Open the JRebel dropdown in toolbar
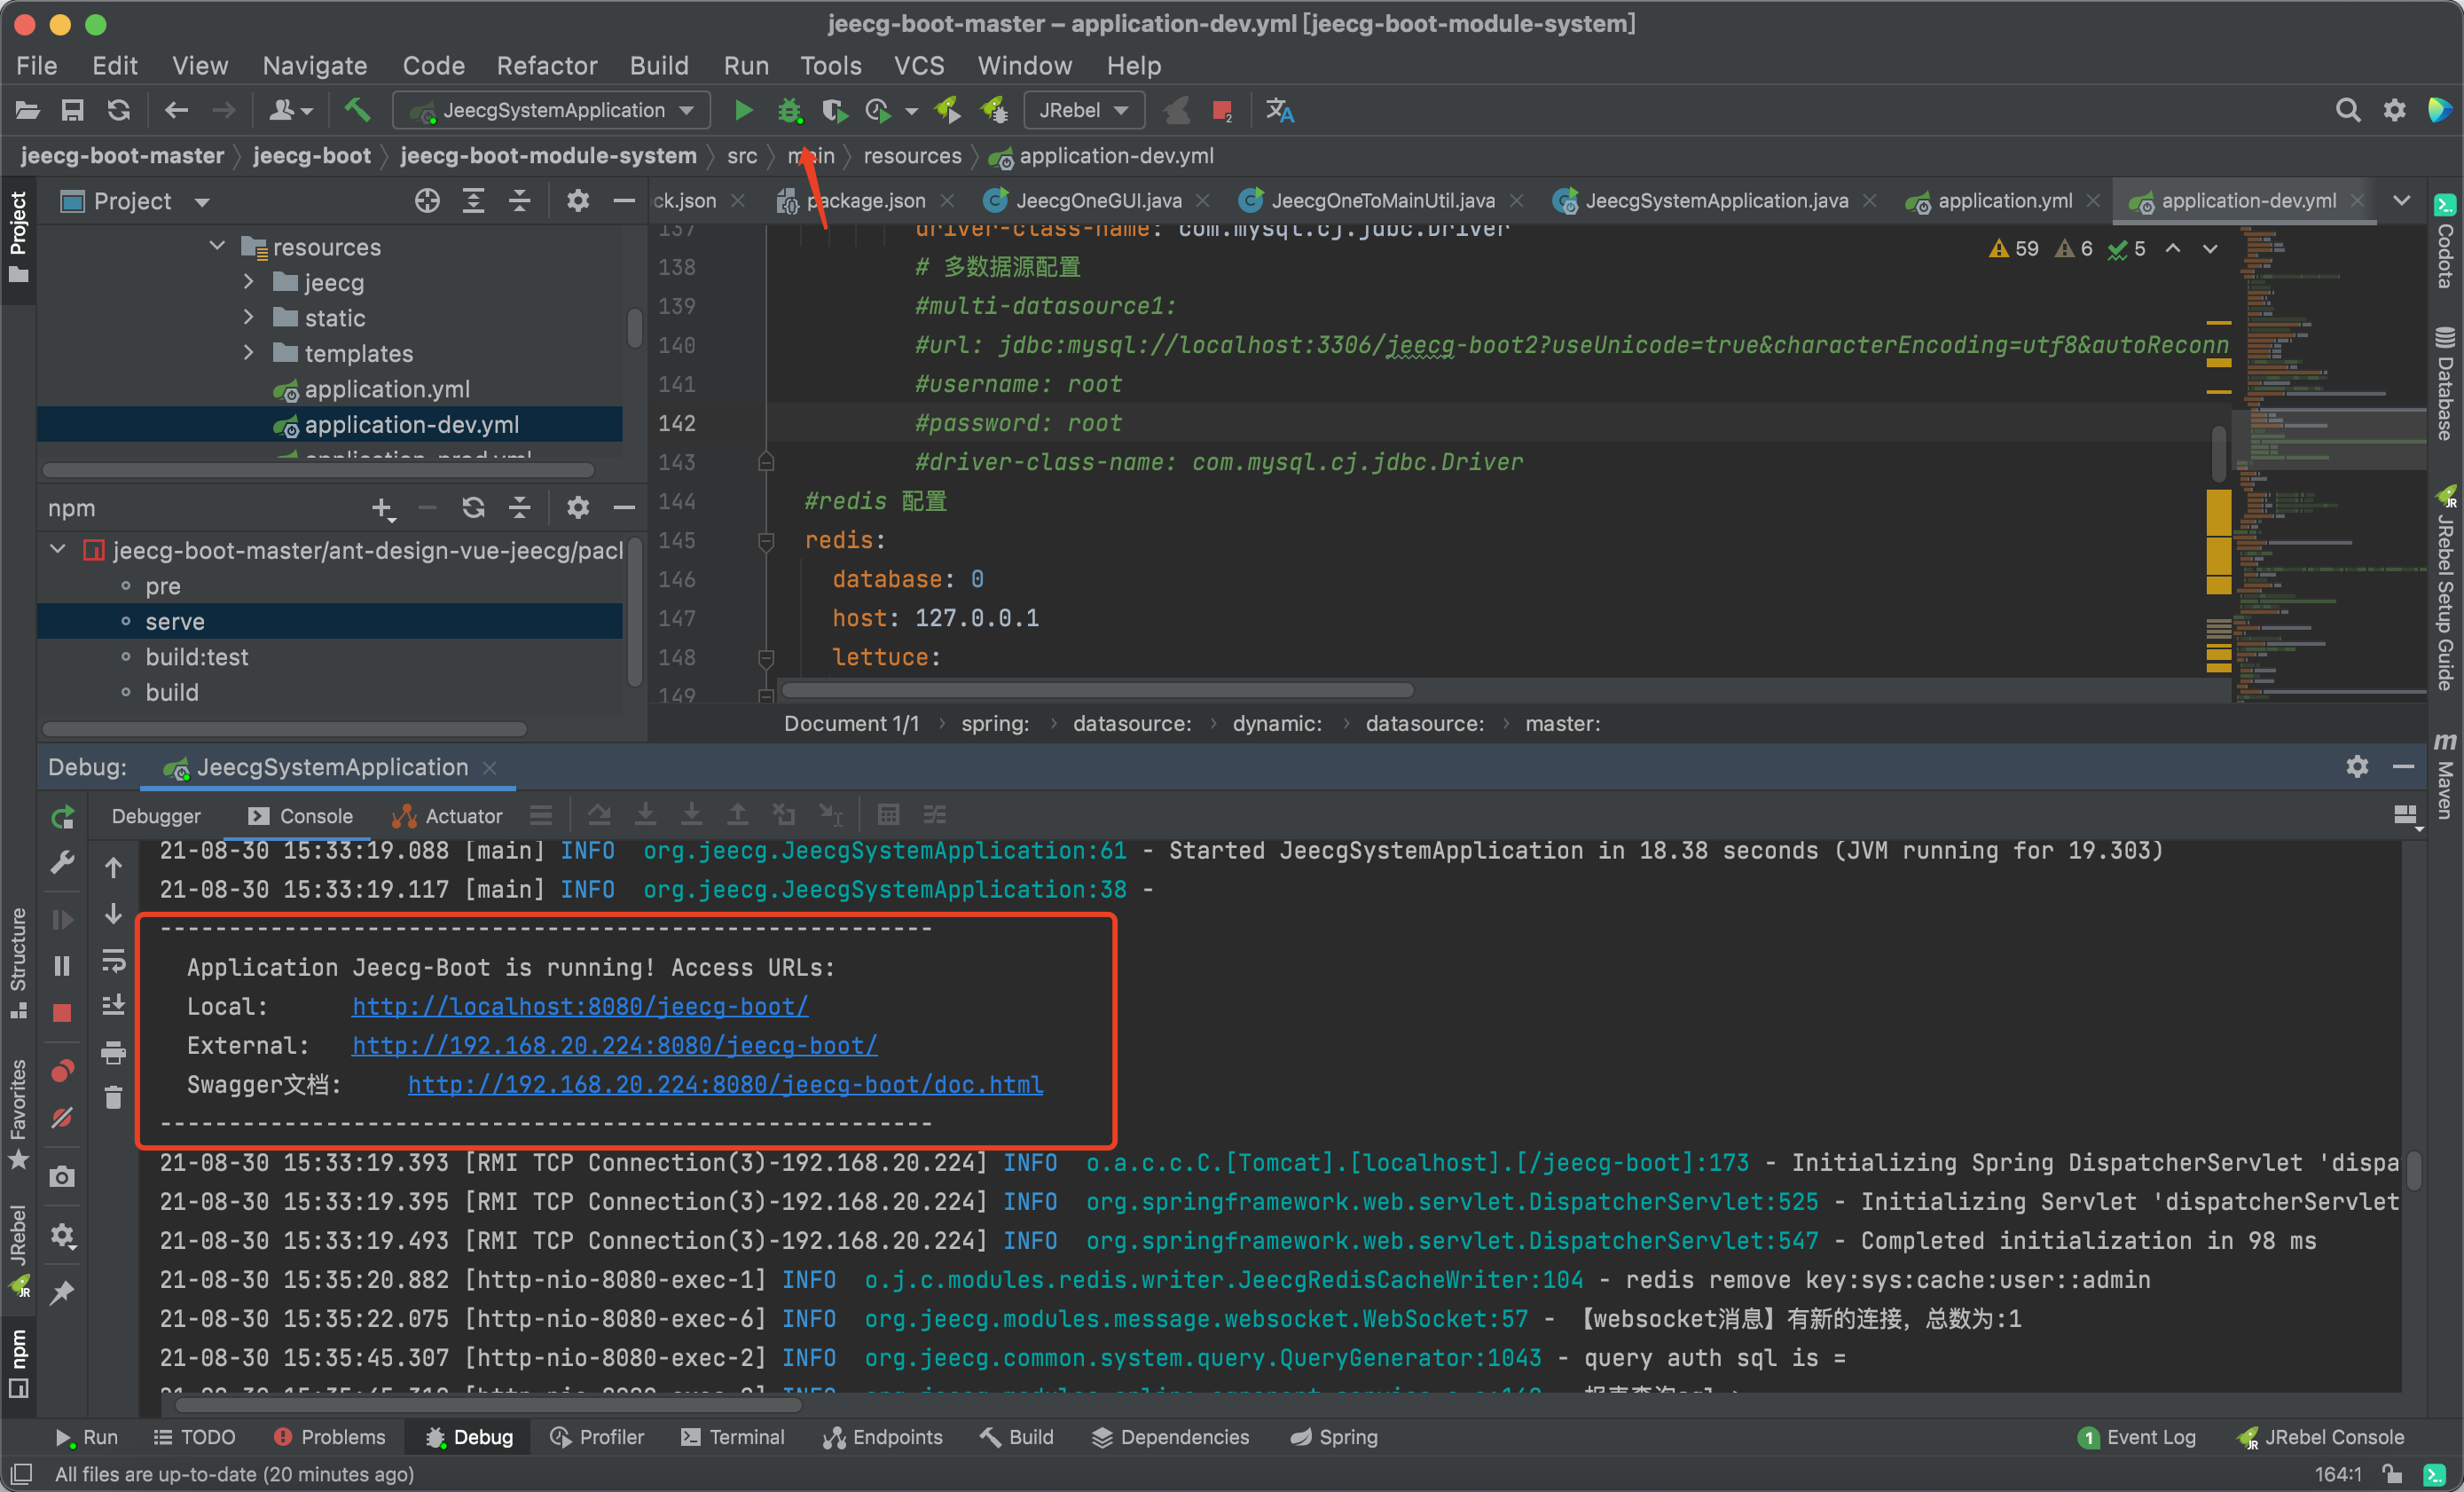The height and width of the screenshot is (1492, 2464). 1083,110
